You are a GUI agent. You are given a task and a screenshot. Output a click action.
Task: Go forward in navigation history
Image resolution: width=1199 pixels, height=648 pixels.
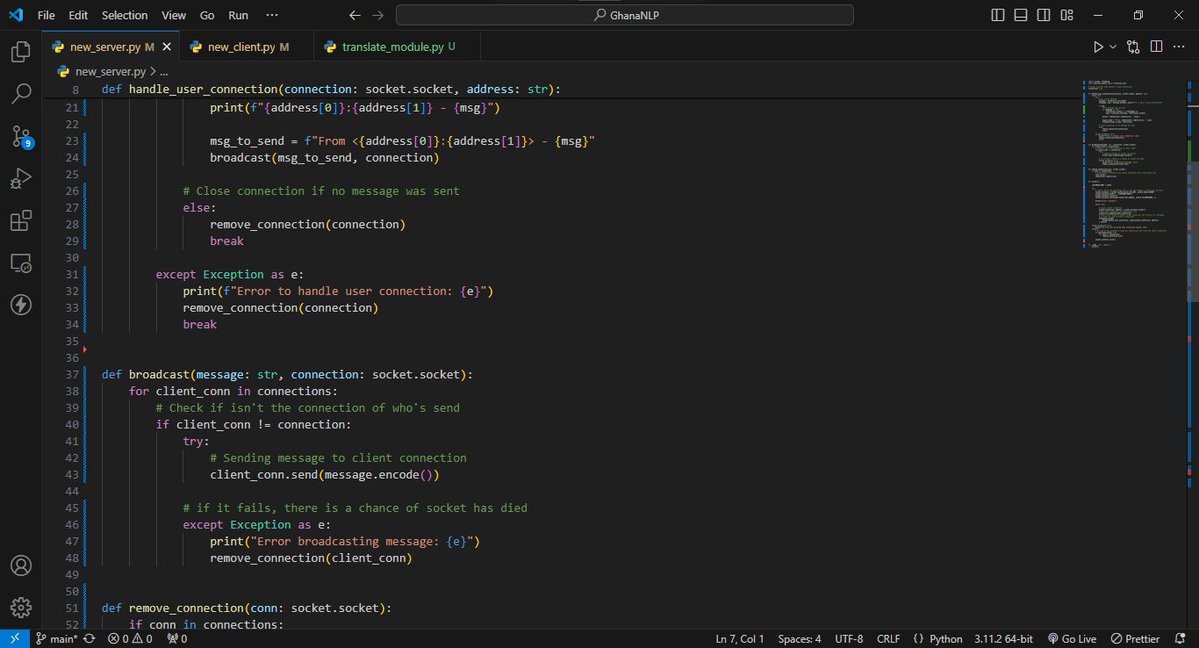point(378,15)
